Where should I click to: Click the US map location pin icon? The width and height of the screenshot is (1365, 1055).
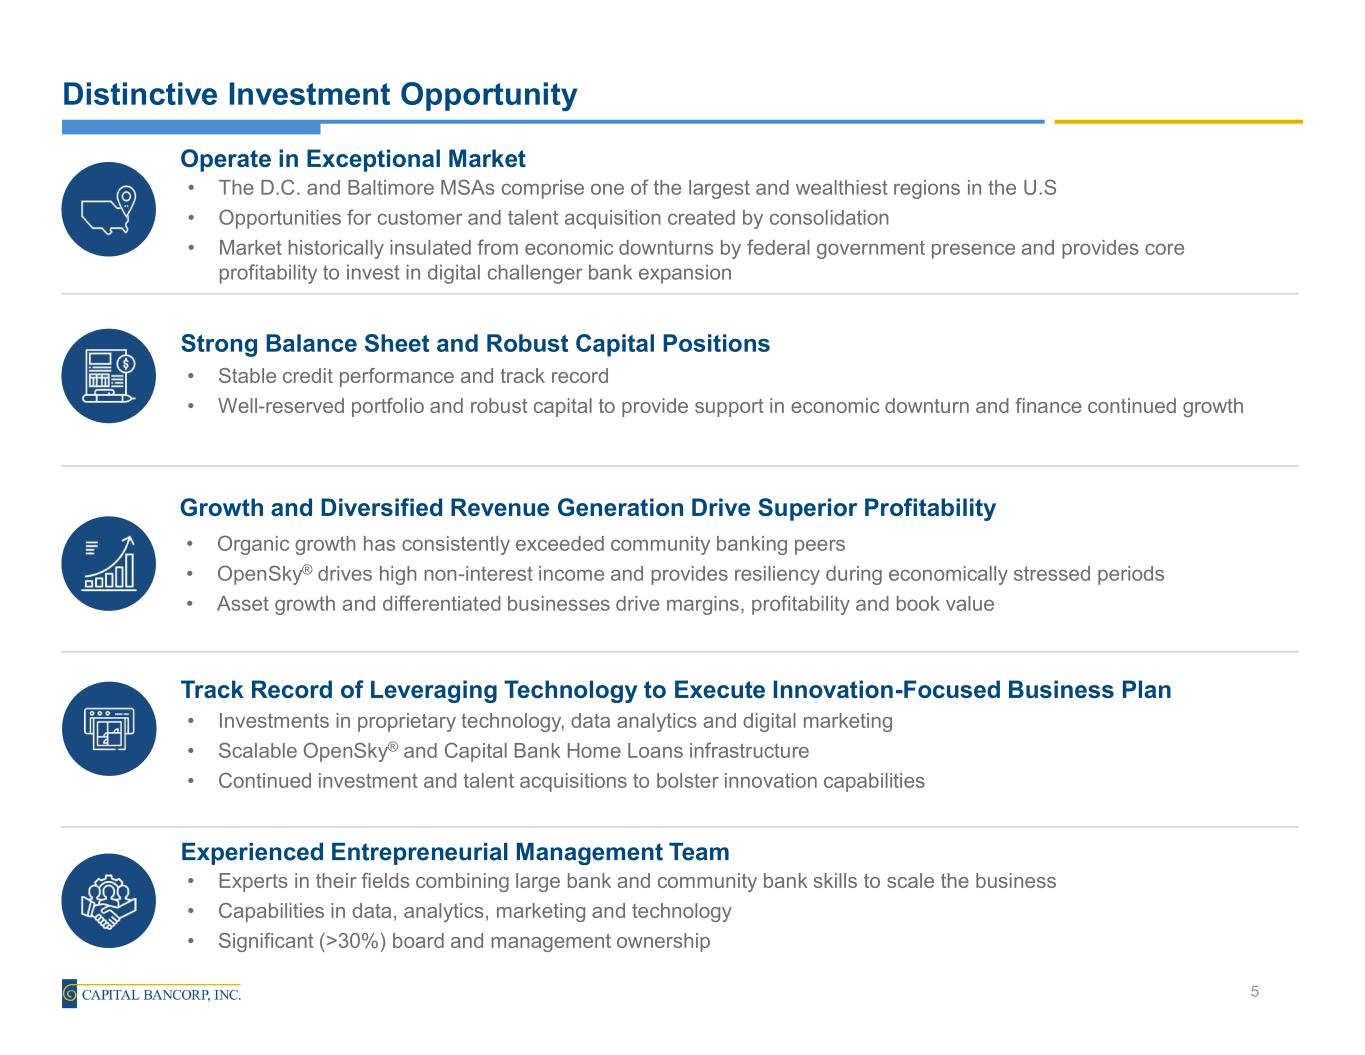click(108, 209)
